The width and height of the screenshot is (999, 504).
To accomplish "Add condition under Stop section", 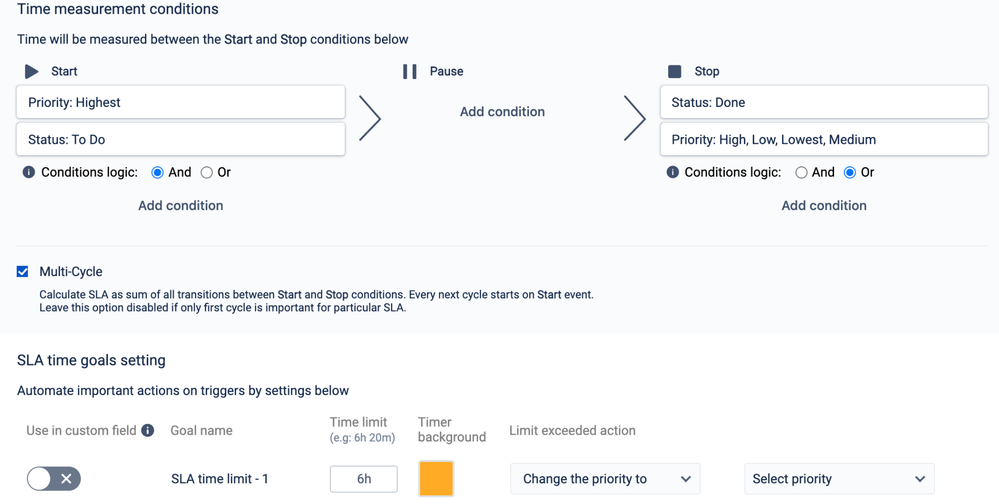I will pos(824,205).
